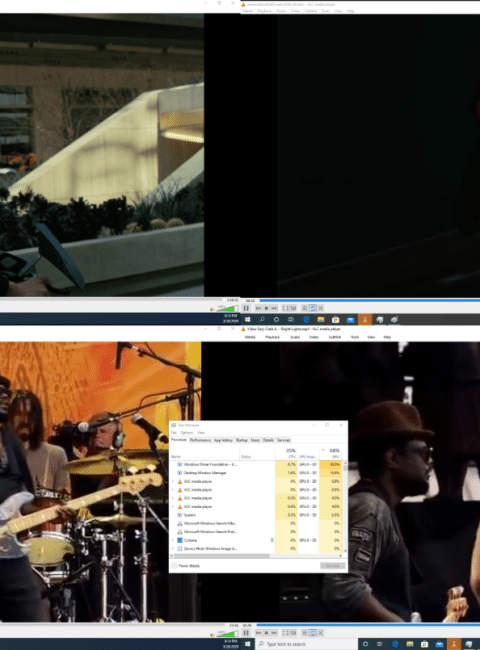Click the Cortana circle on the lower taskbar
The height and width of the screenshot is (650, 480).
pyautogui.click(x=365, y=644)
